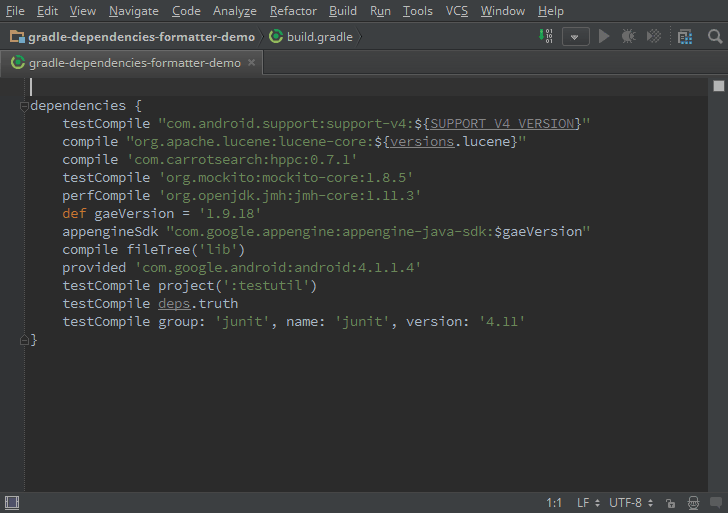This screenshot has width=728, height=513.
Task: Click the gaeVersion value '1.9.18'
Action: [230, 214]
